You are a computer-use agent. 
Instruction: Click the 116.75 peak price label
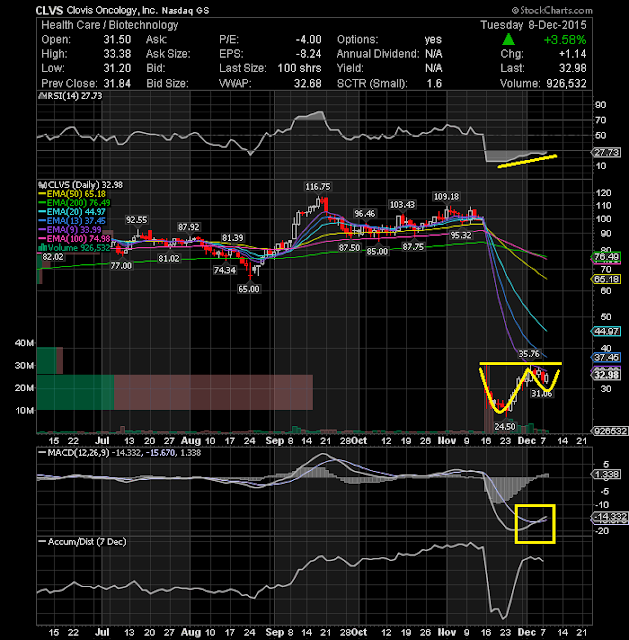(x=318, y=187)
